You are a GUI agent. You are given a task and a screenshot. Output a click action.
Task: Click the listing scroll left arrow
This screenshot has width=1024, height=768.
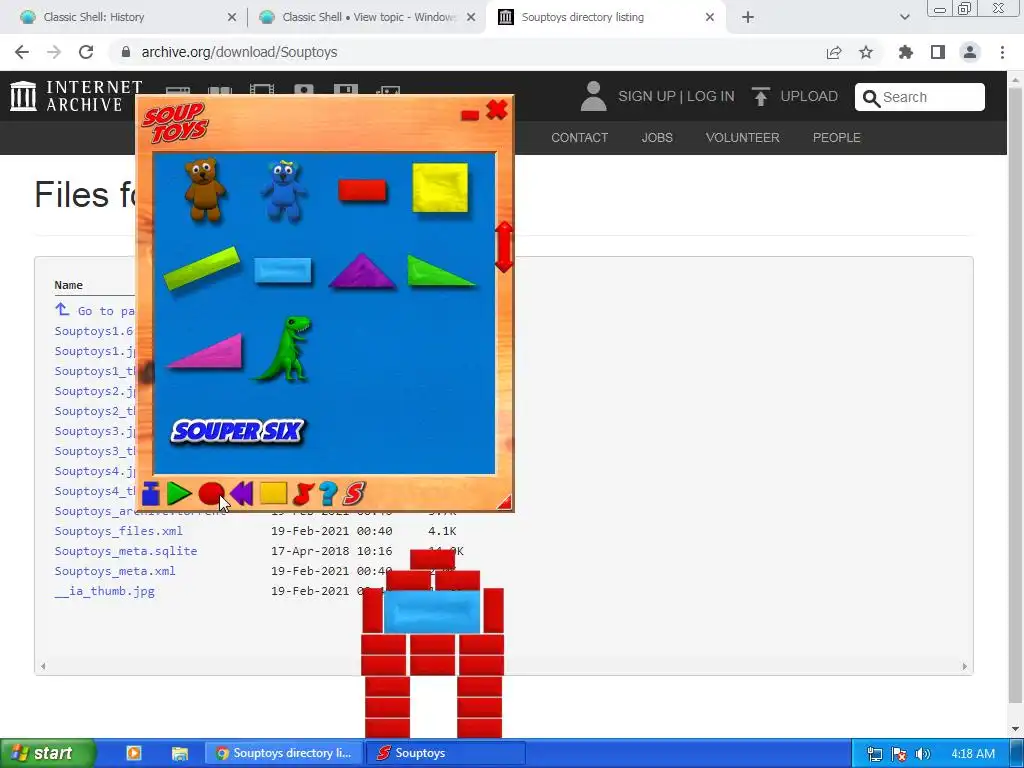pos(43,666)
